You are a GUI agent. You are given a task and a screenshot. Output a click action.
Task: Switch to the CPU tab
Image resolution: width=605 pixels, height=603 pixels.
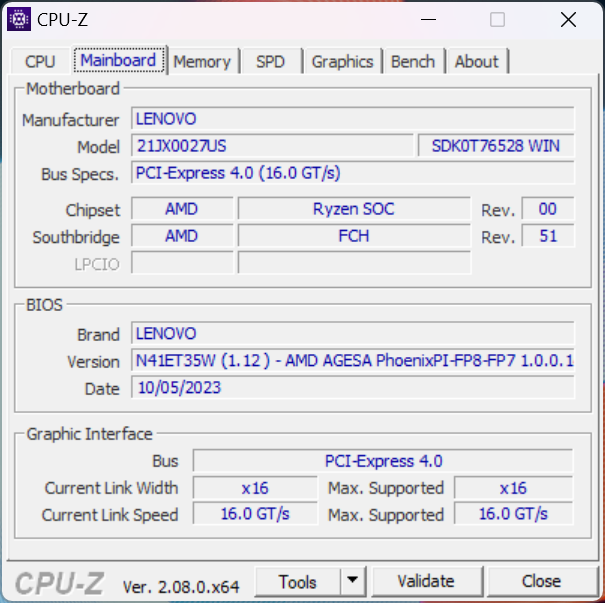(40, 61)
